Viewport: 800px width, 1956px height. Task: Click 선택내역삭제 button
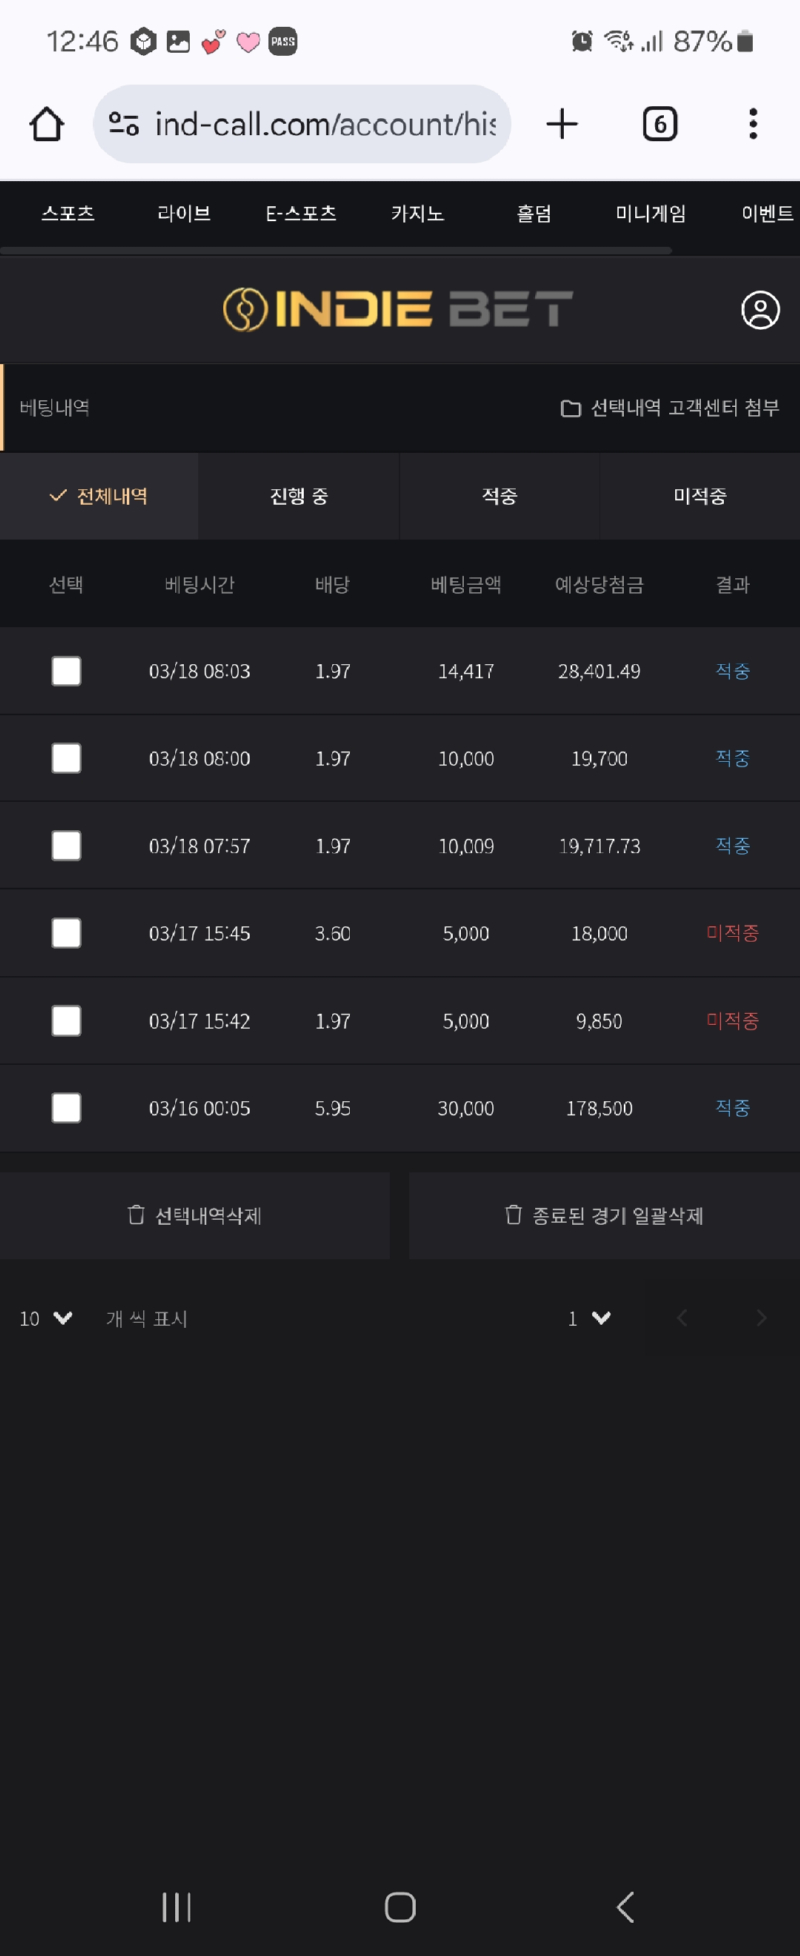(x=195, y=1216)
